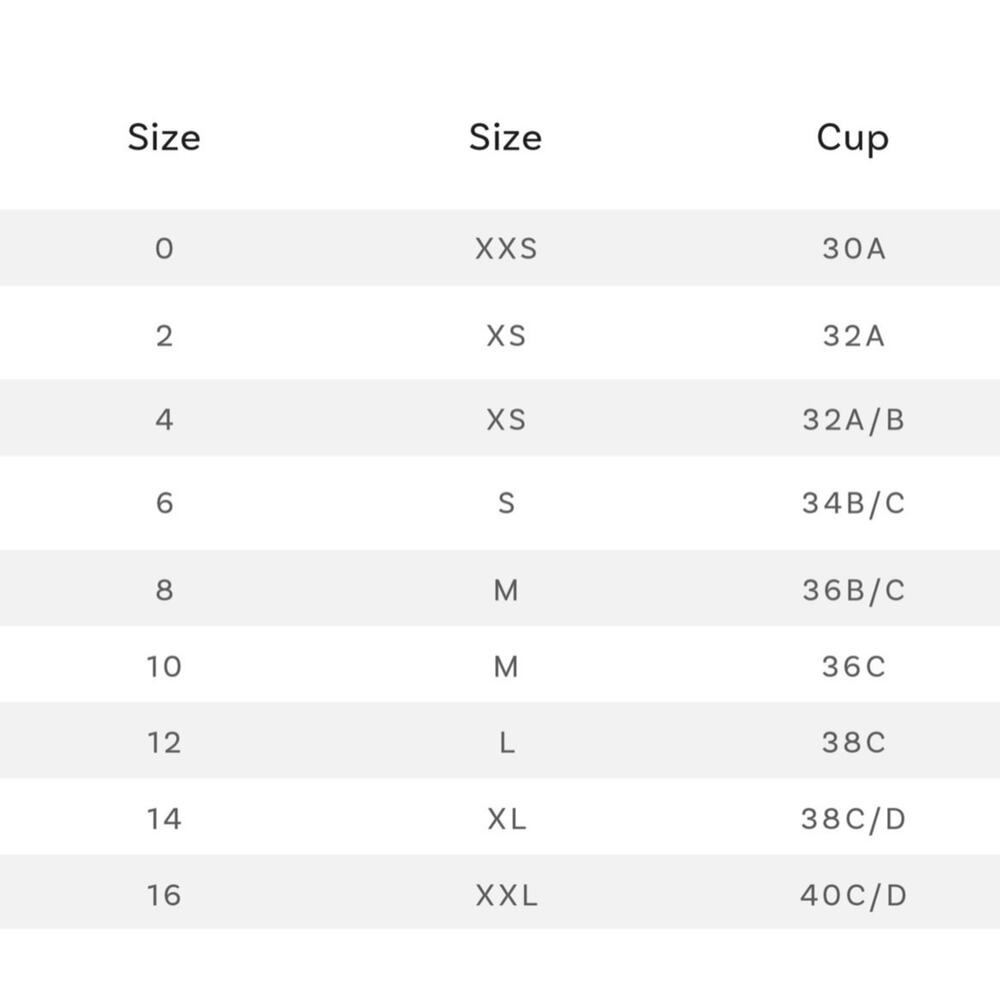Click the Size header above letter sizes
The width and height of the screenshot is (1000, 1000).
505,138
